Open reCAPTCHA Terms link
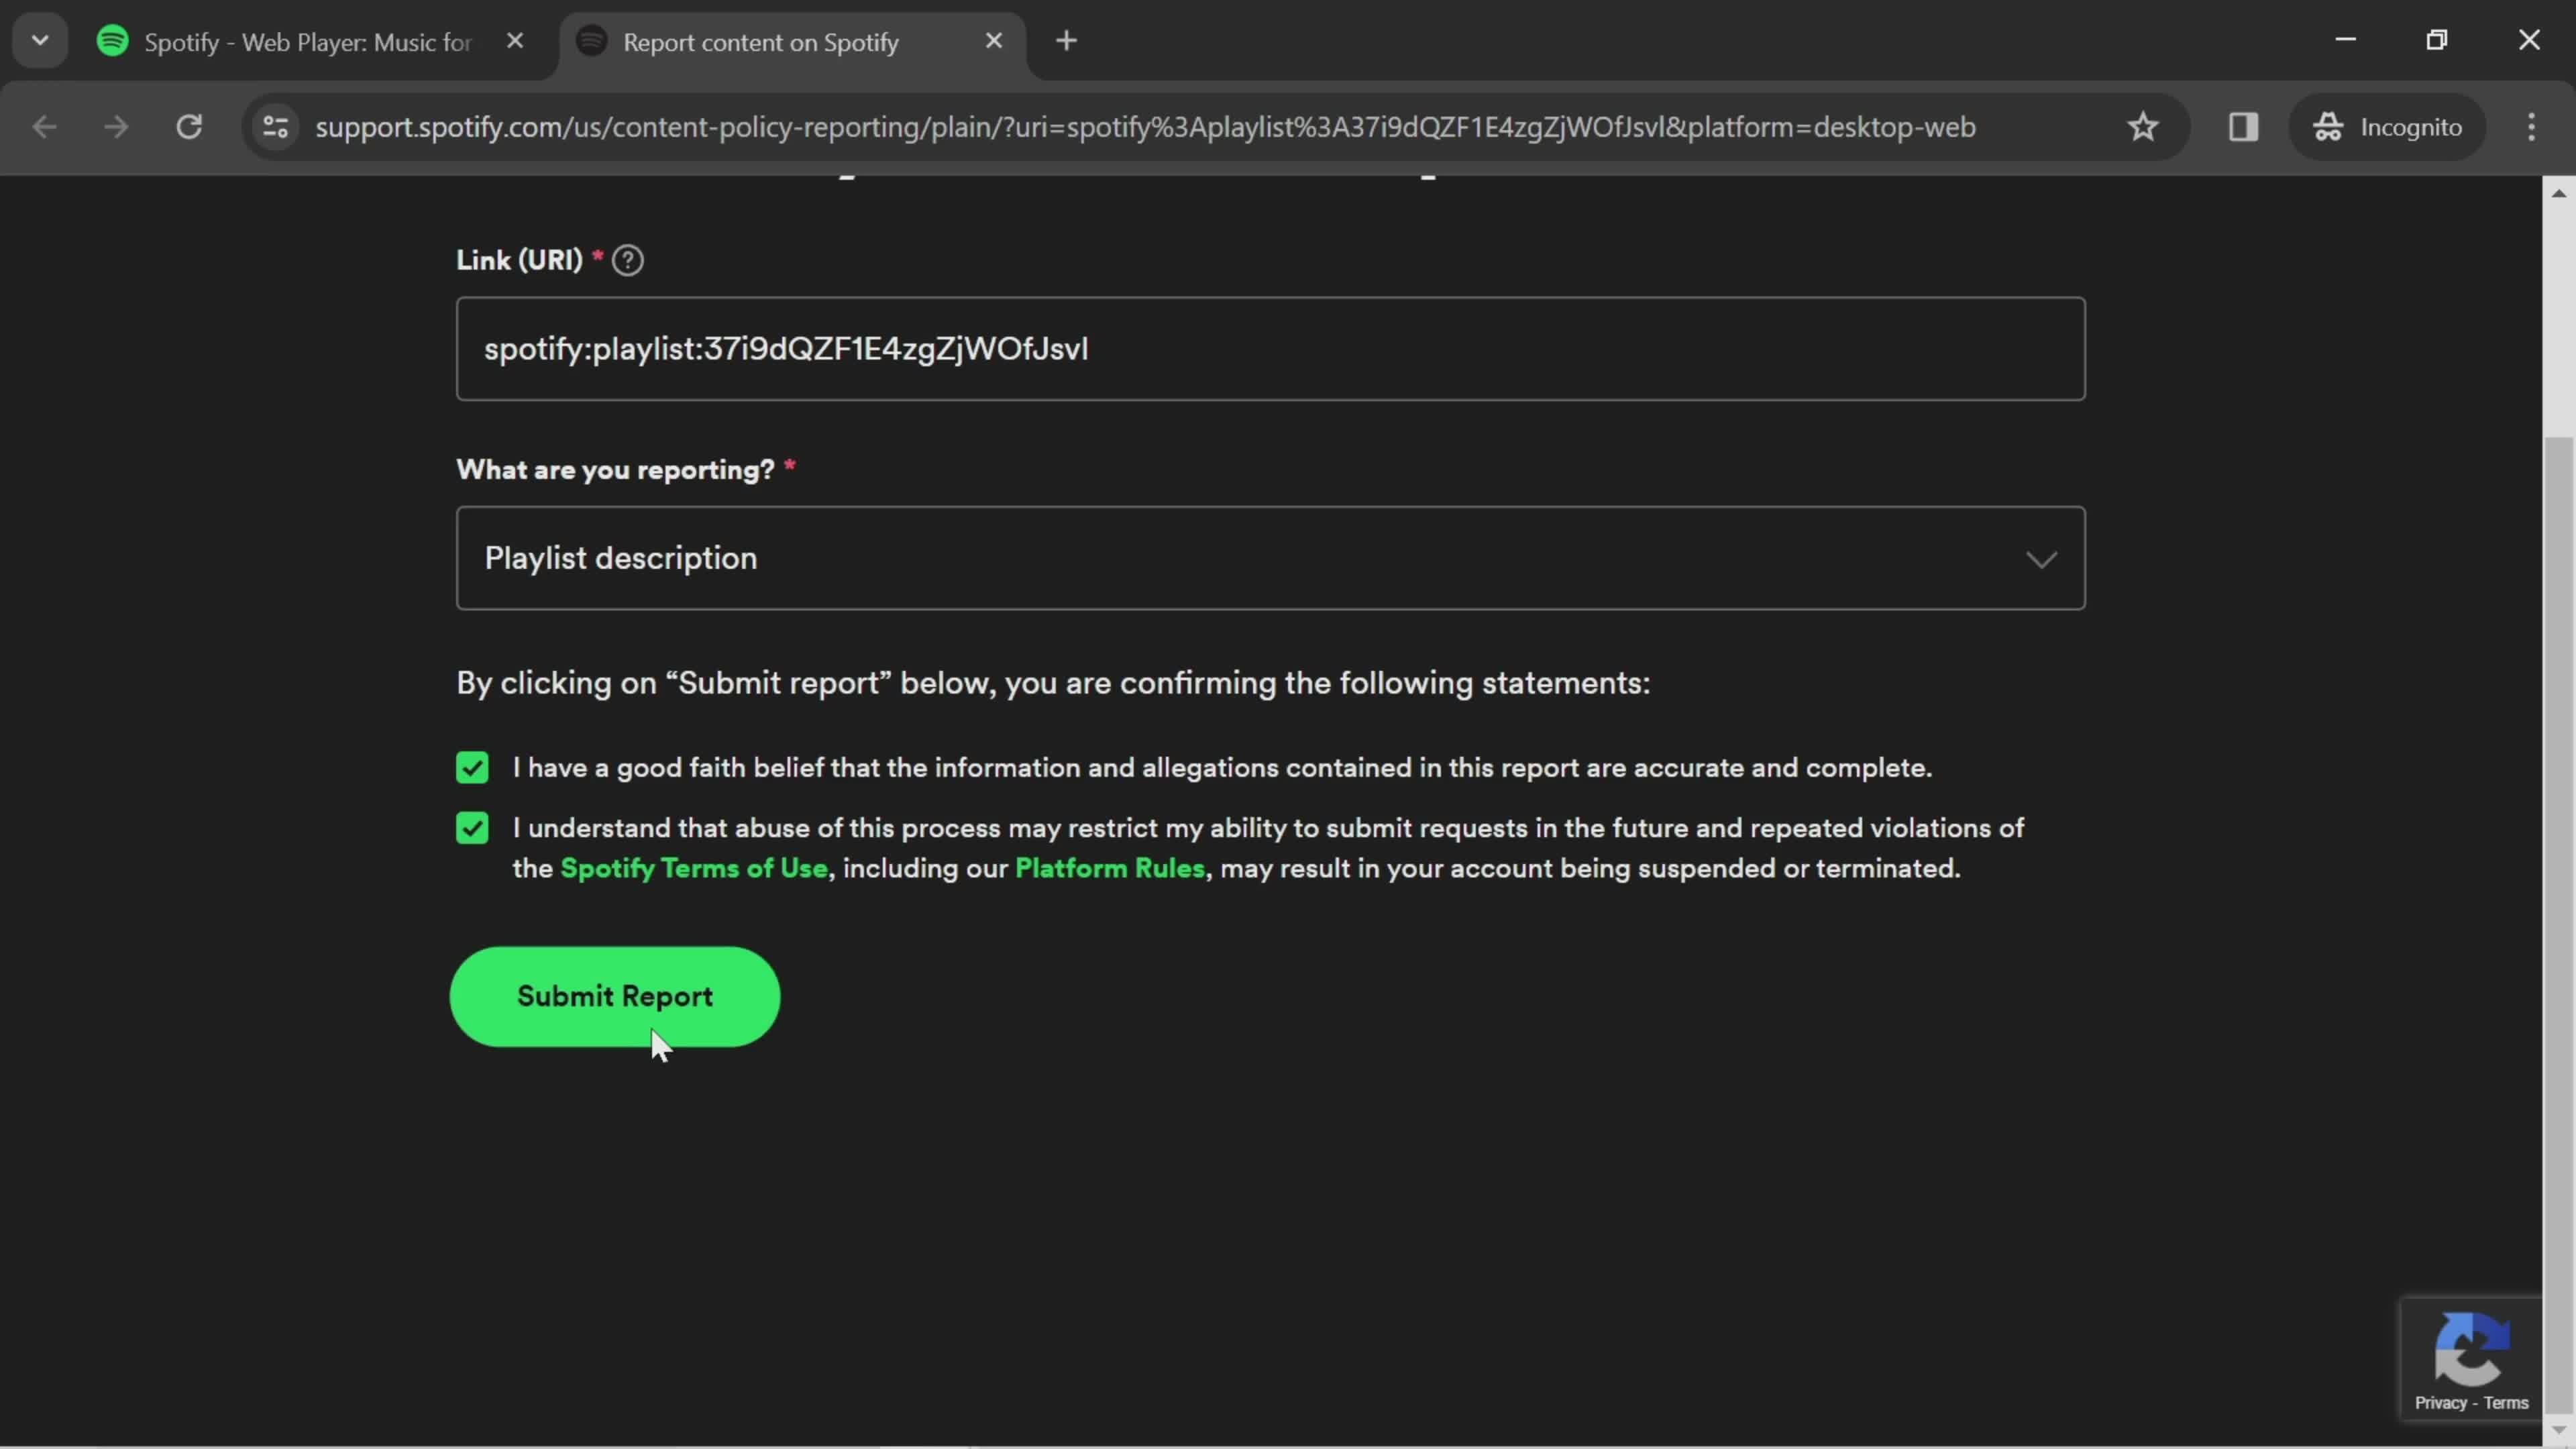Screen dimensions: 2576x1449 point(2505,1403)
